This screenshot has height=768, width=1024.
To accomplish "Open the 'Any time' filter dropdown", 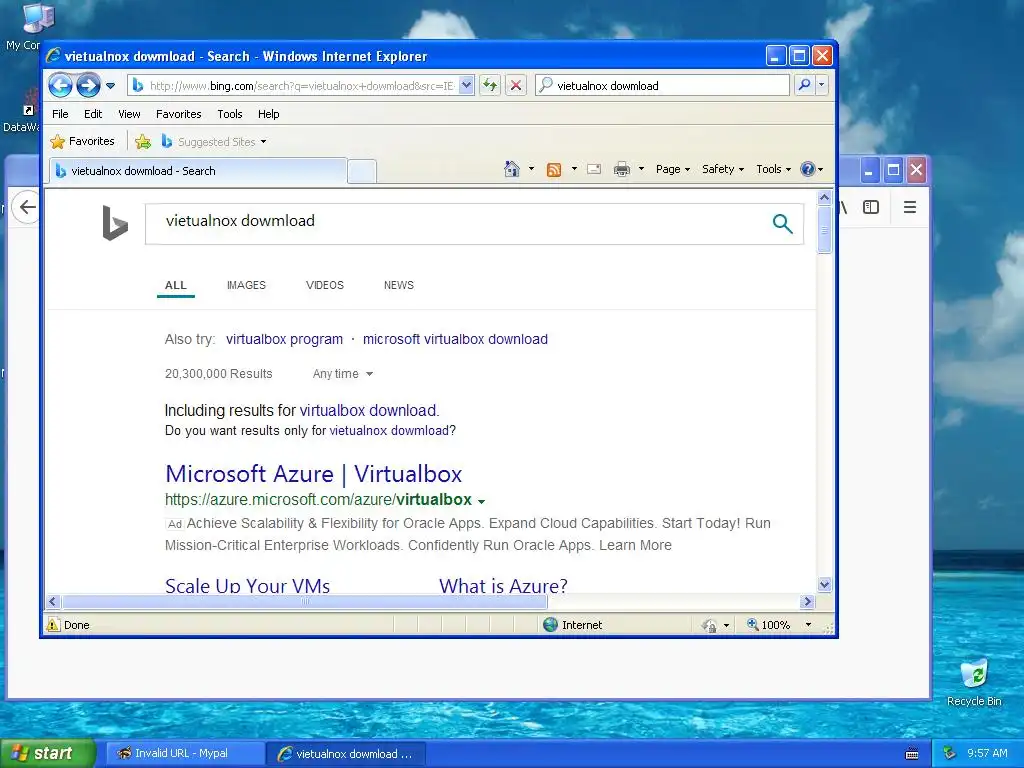I will click(342, 374).
